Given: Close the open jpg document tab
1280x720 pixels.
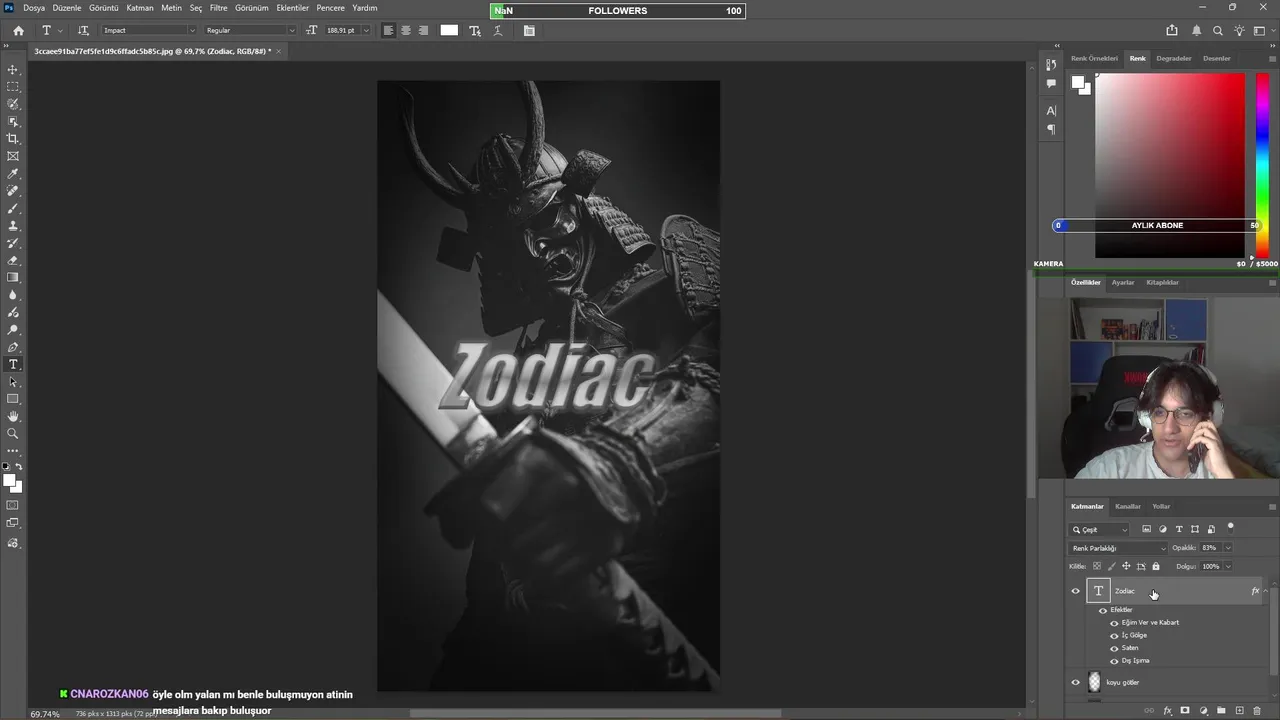Looking at the screenshot, I should (279, 51).
